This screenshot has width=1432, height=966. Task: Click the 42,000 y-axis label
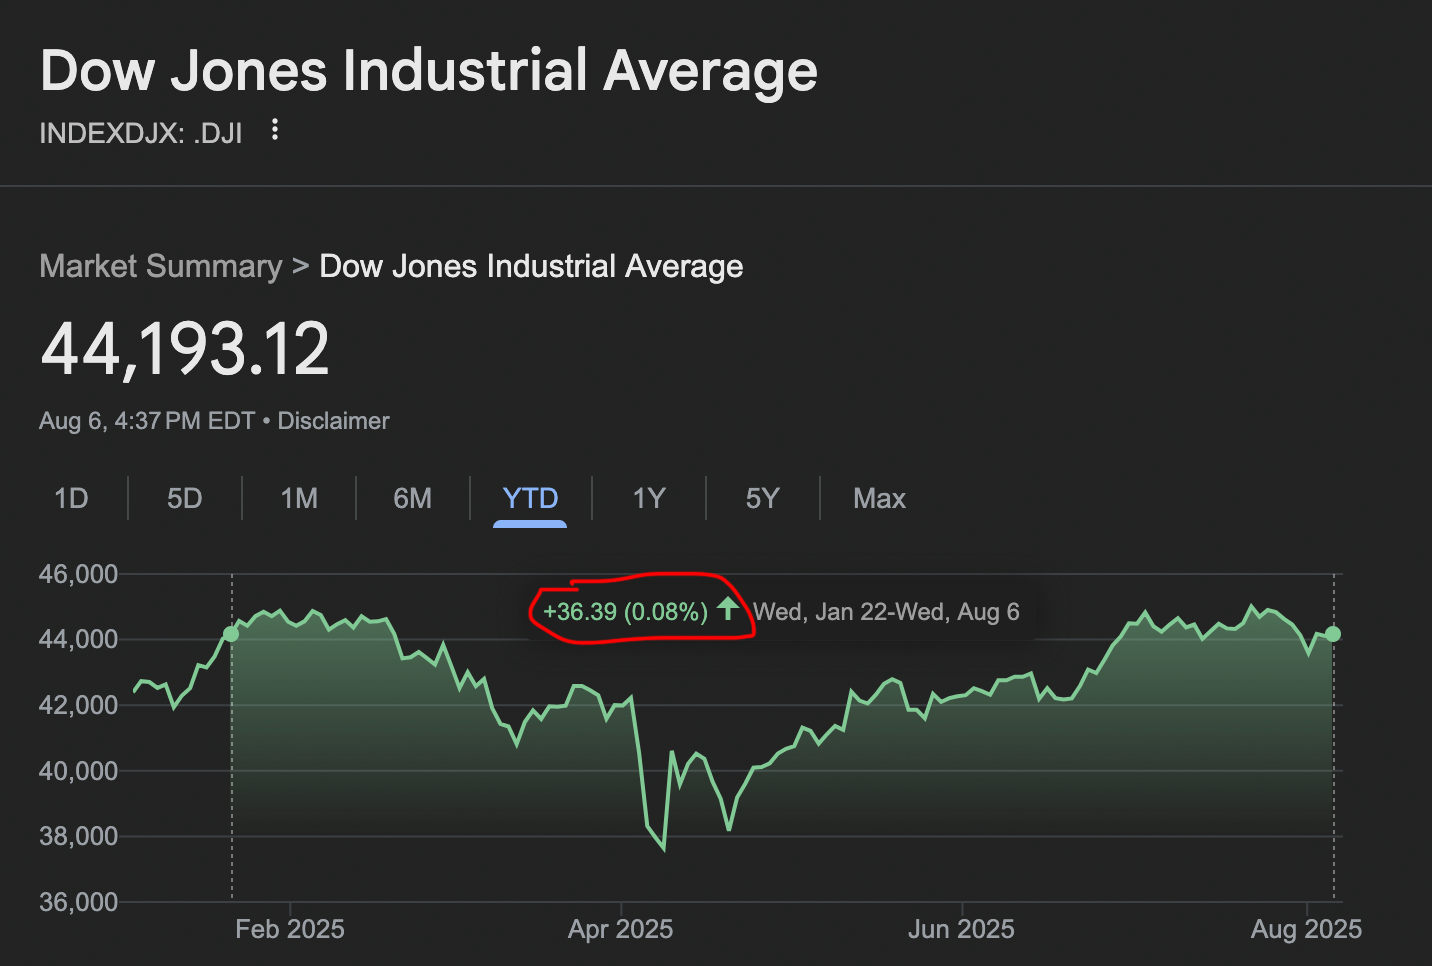78,705
